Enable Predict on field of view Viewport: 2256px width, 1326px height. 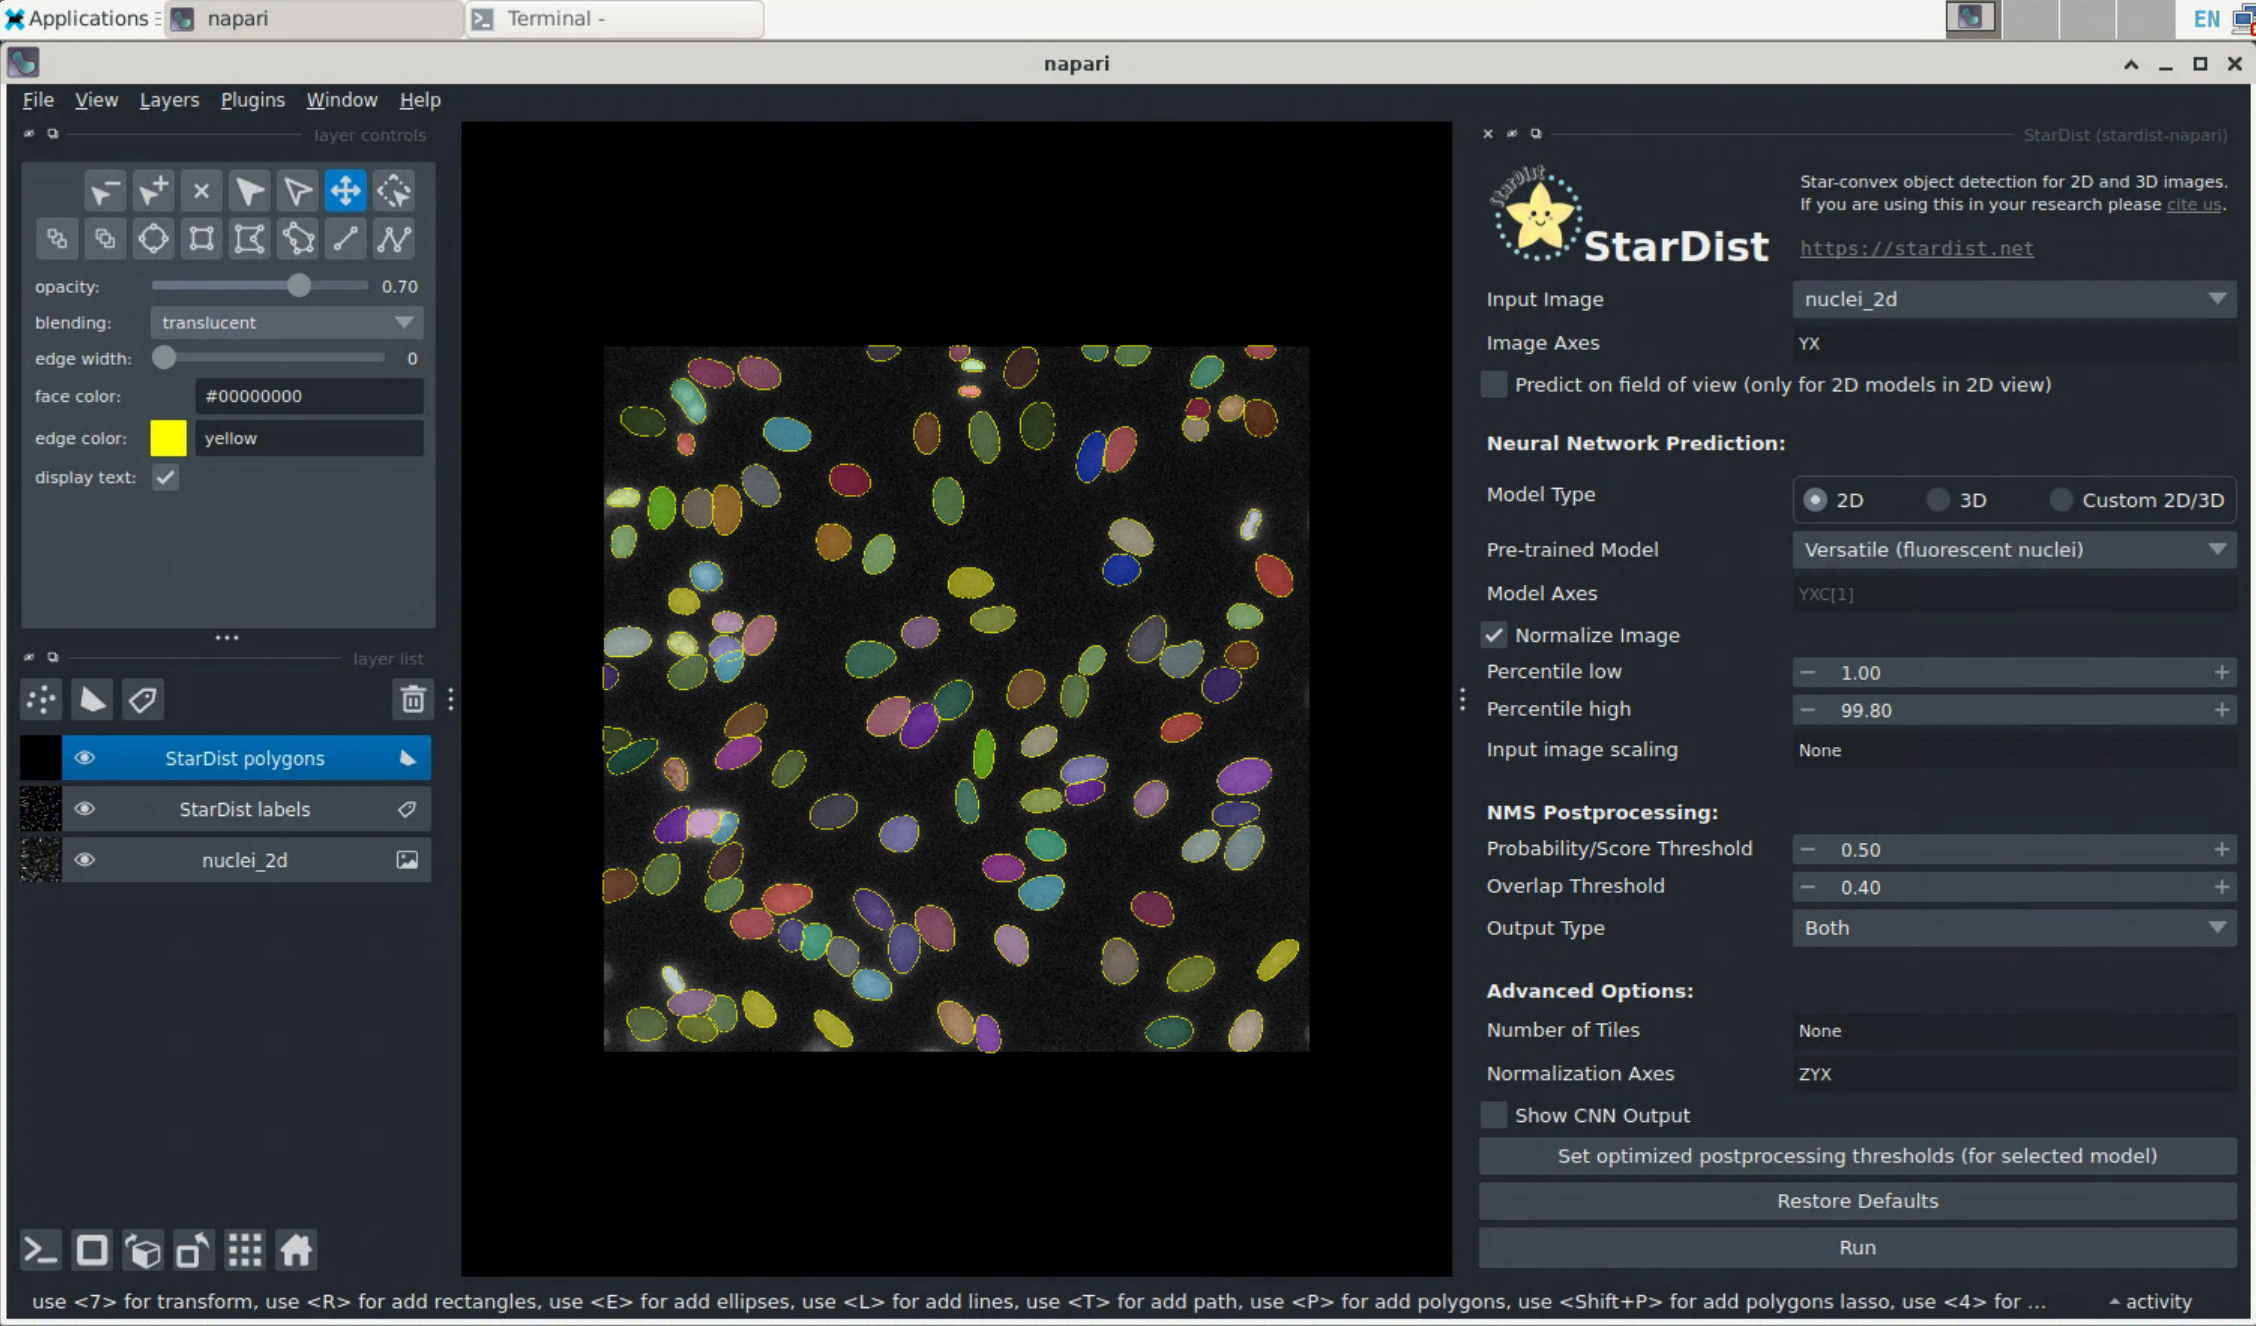(x=1494, y=385)
